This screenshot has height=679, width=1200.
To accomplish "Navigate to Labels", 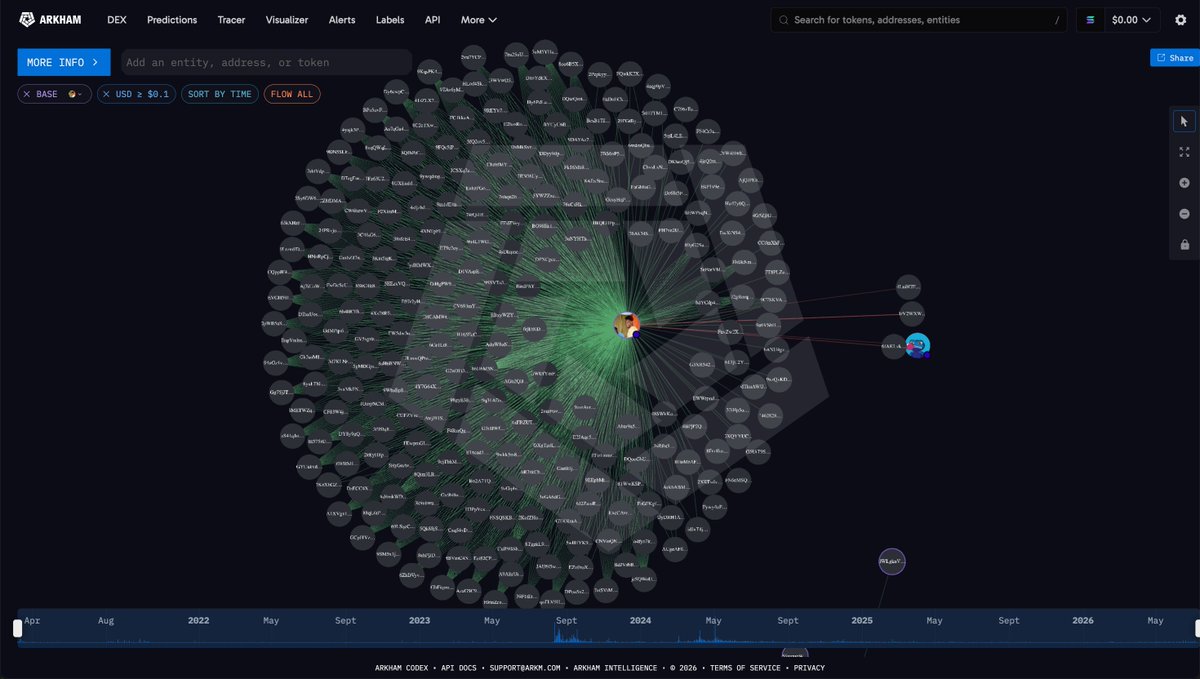I will tap(390, 19).
